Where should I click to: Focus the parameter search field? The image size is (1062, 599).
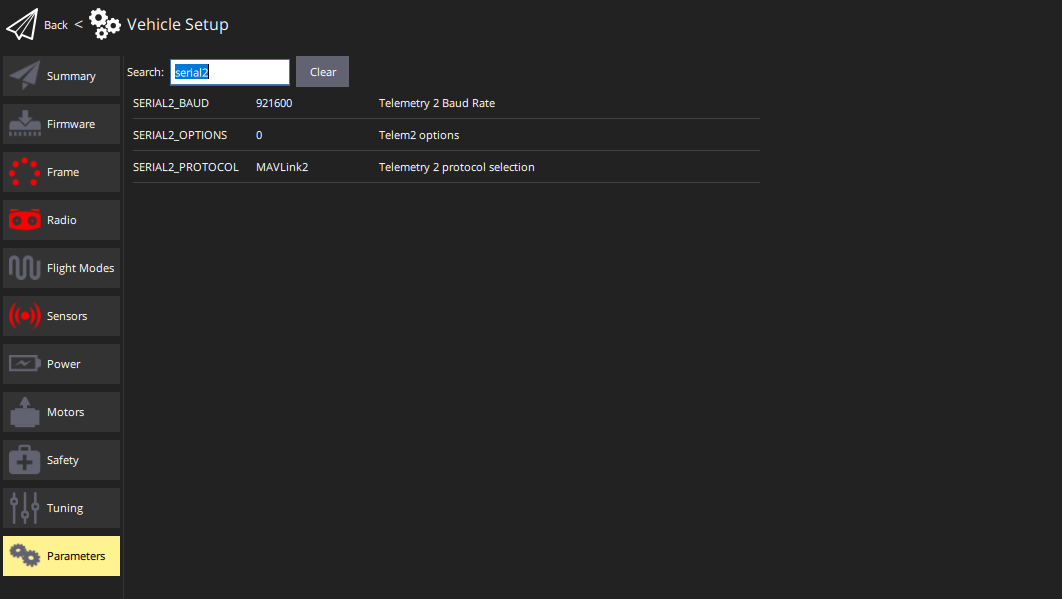229,72
